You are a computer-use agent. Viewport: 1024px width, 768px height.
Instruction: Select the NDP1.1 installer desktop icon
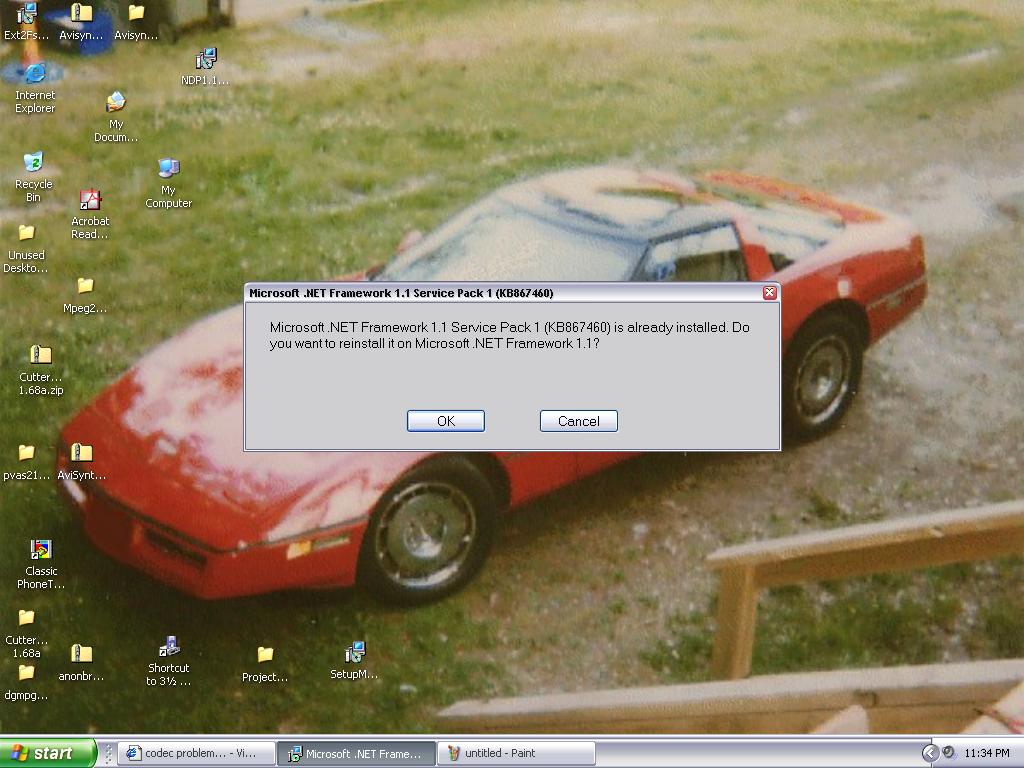[x=205, y=67]
